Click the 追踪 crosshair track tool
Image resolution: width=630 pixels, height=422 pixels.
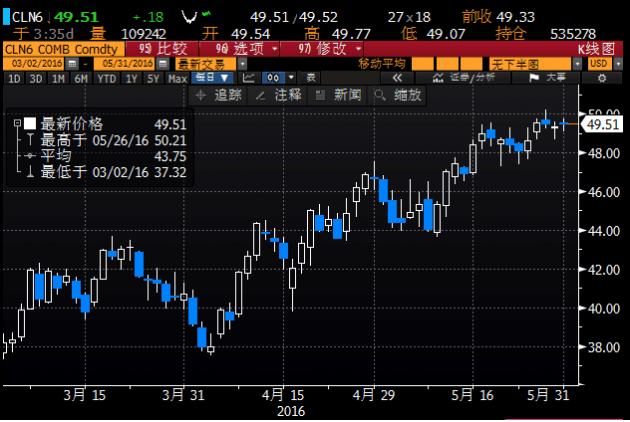click(223, 95)
